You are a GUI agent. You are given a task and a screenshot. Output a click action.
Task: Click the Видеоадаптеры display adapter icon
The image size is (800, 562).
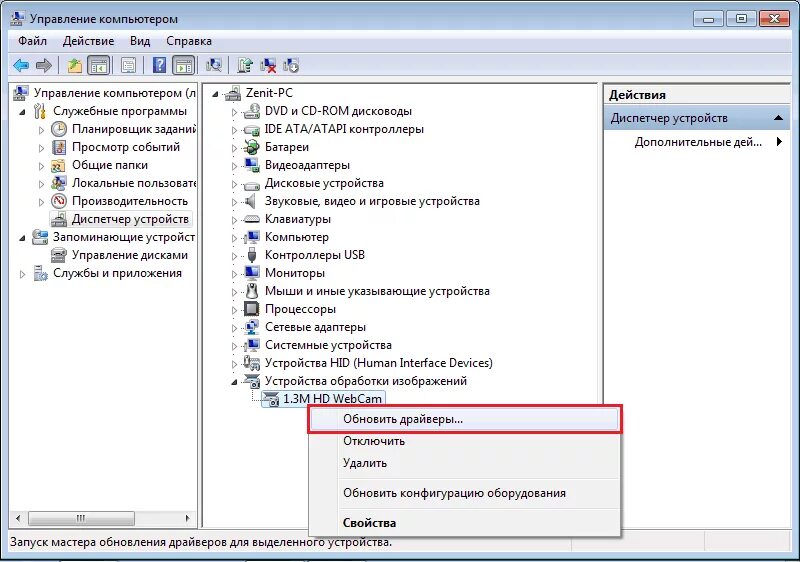(252, 165)
